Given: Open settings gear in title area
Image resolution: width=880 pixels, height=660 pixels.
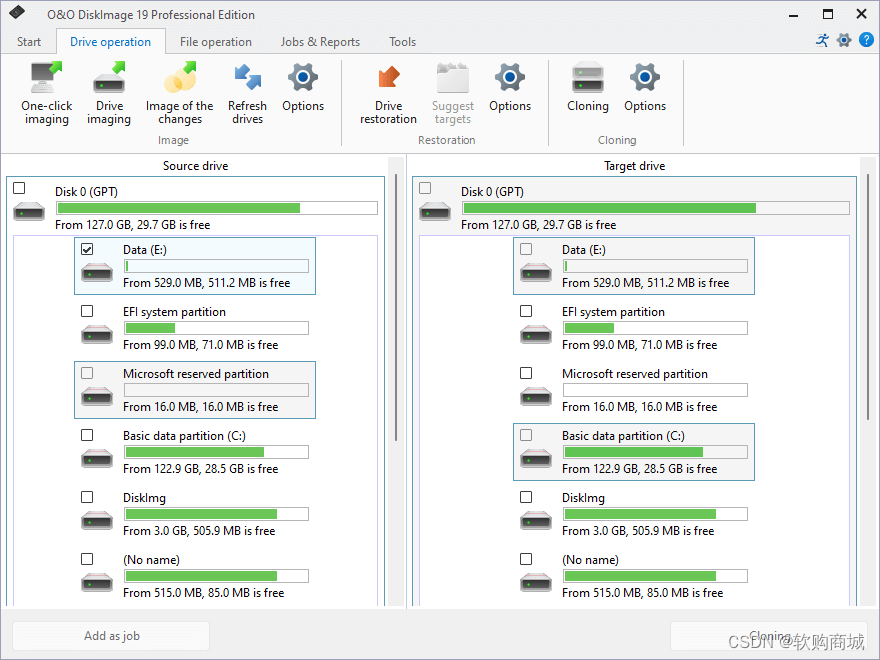Looking at the screenshot, I should tap(844, 40).
